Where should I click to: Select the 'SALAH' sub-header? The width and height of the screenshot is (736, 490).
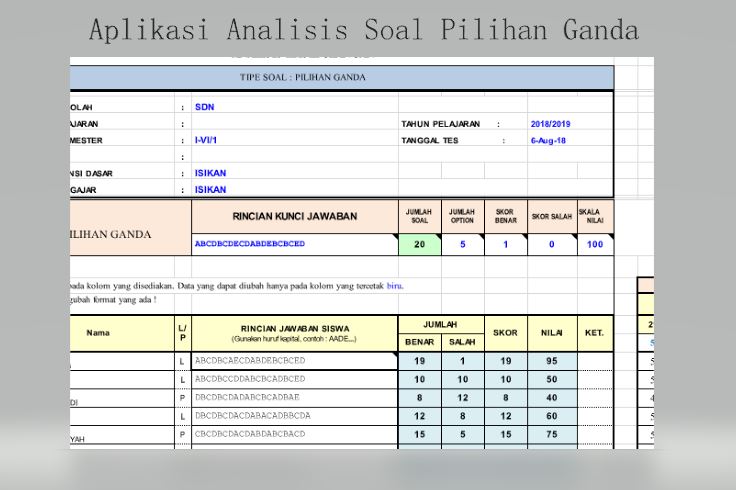click(462, 342)
